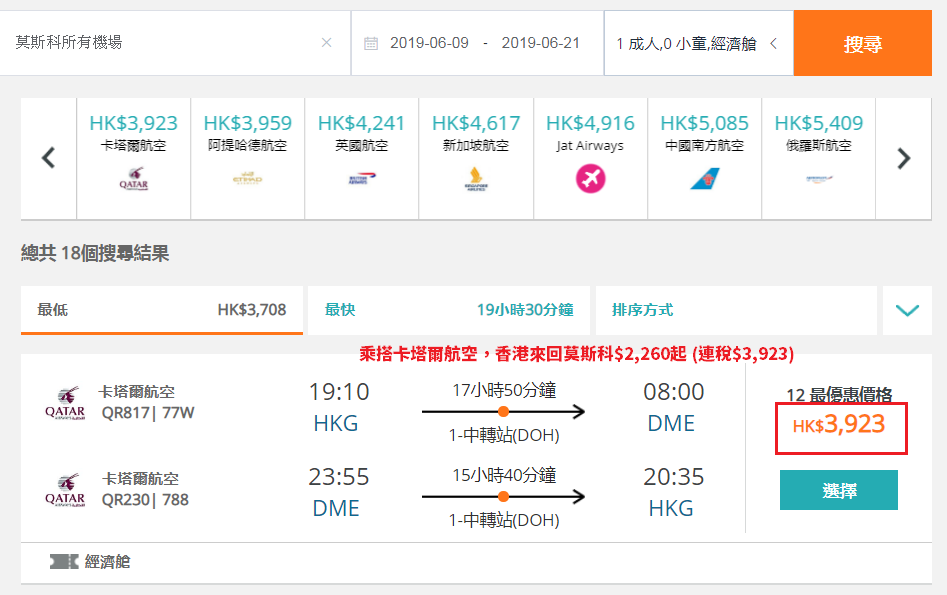Change the return date 2019-06-21
Viewport: 947px width, 595px height.
coord(541,43)
